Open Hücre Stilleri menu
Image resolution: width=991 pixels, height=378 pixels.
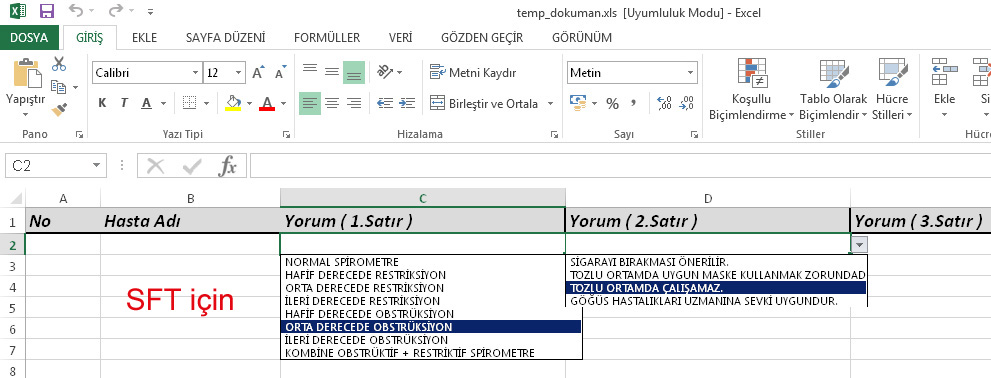click(892, 89)
